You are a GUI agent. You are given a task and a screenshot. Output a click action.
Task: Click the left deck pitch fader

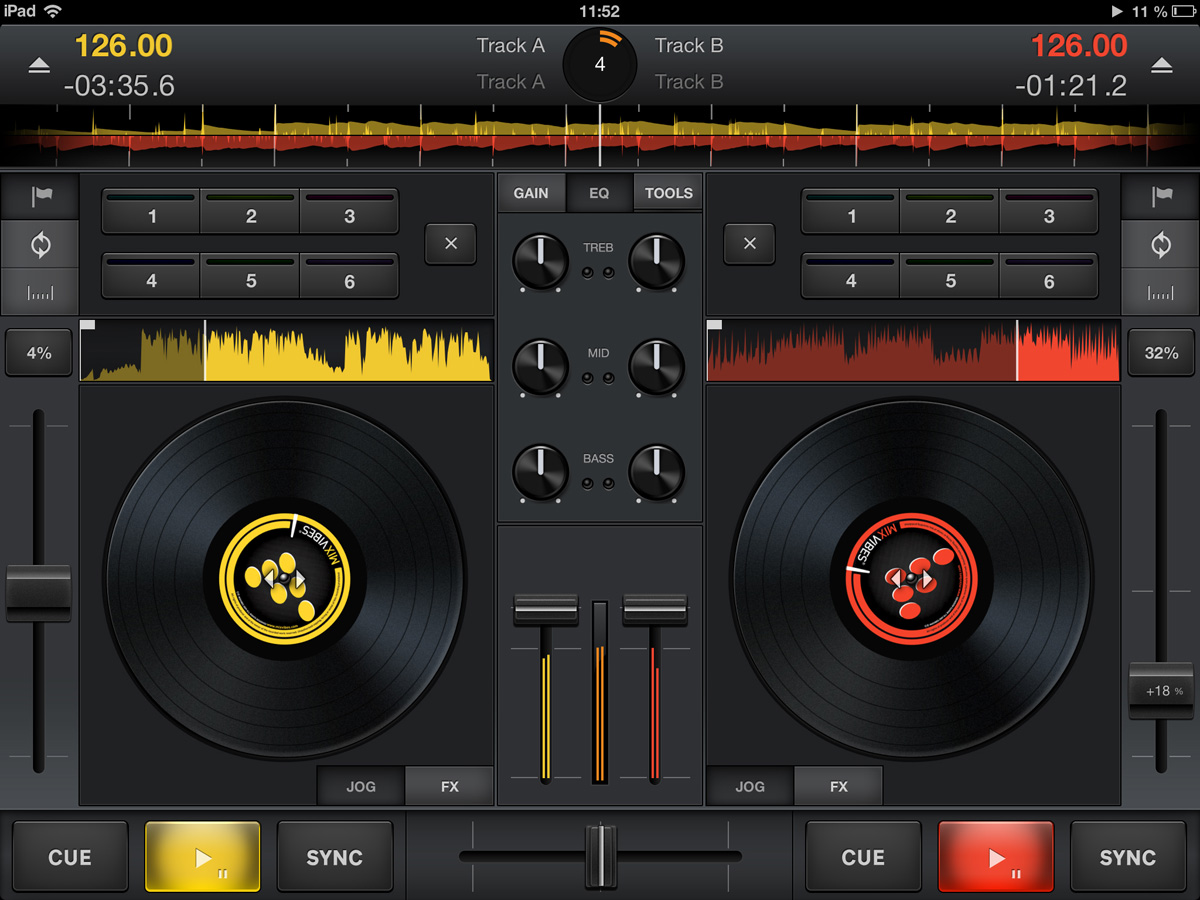pos(39,593)
